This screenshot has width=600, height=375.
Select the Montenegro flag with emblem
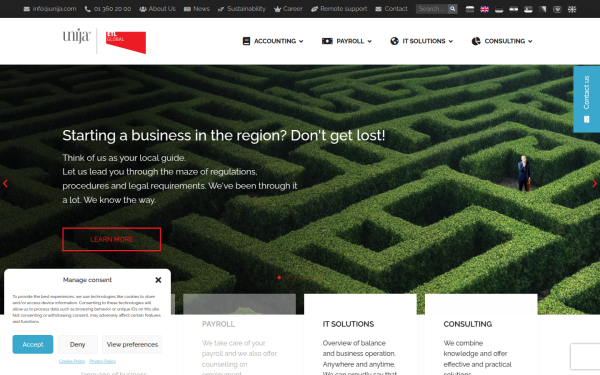tap(557, 9)
